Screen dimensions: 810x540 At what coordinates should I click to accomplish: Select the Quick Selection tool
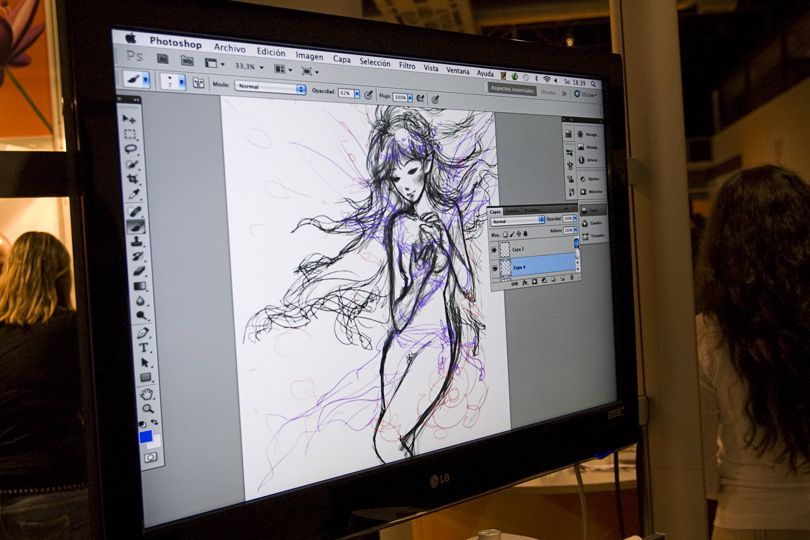(132, 165)
